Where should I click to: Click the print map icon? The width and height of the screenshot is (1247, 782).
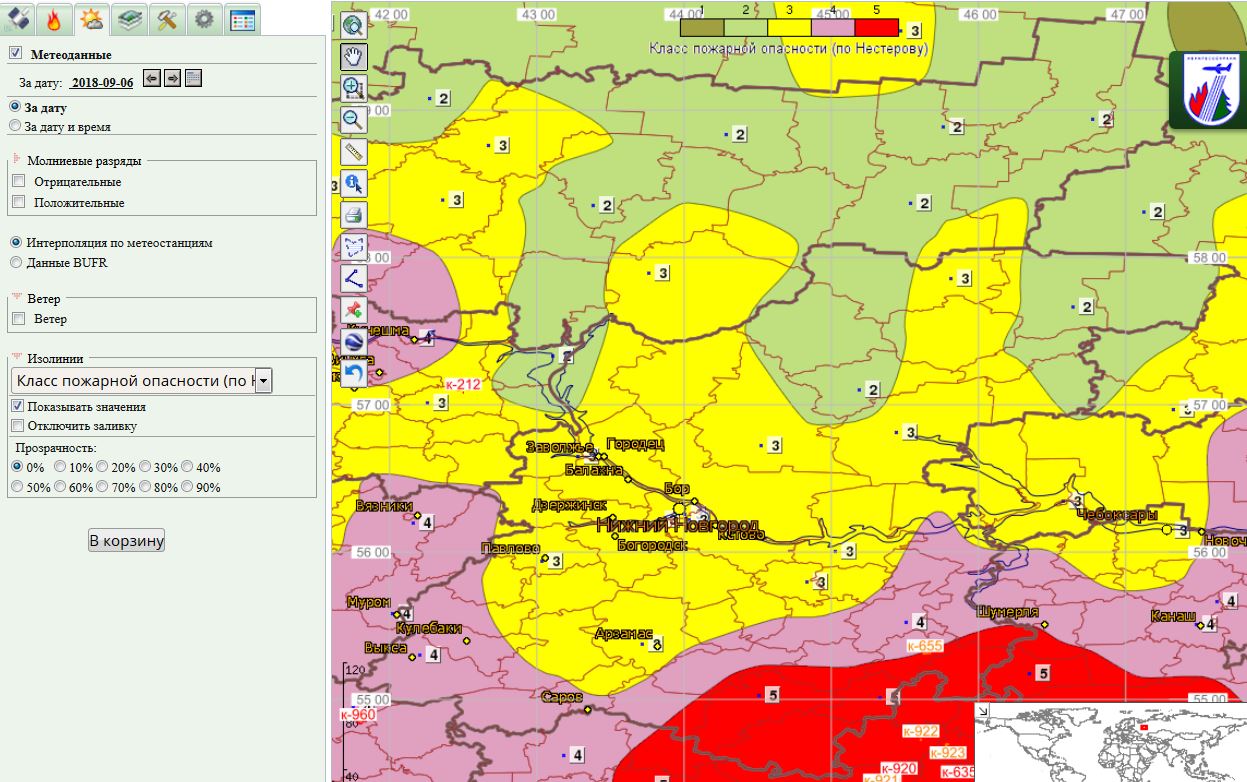coord(354,214)
